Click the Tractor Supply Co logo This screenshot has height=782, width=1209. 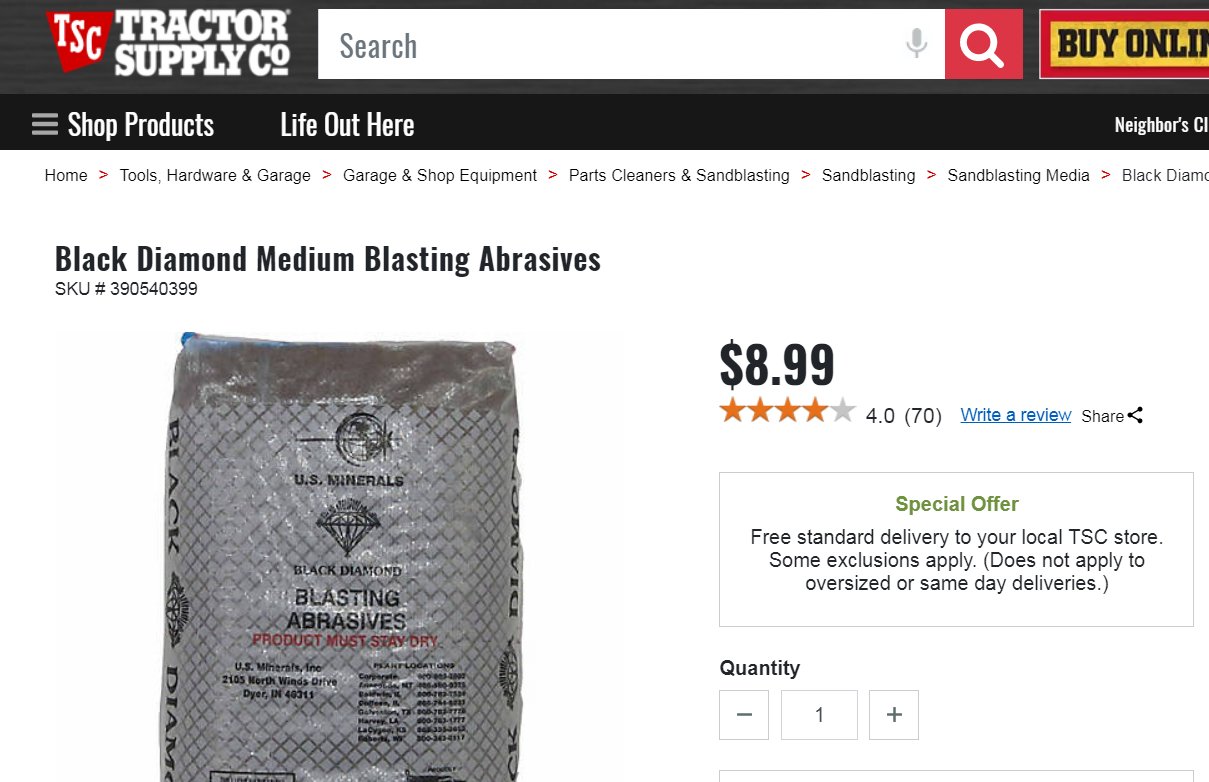[x=169, y=43]
